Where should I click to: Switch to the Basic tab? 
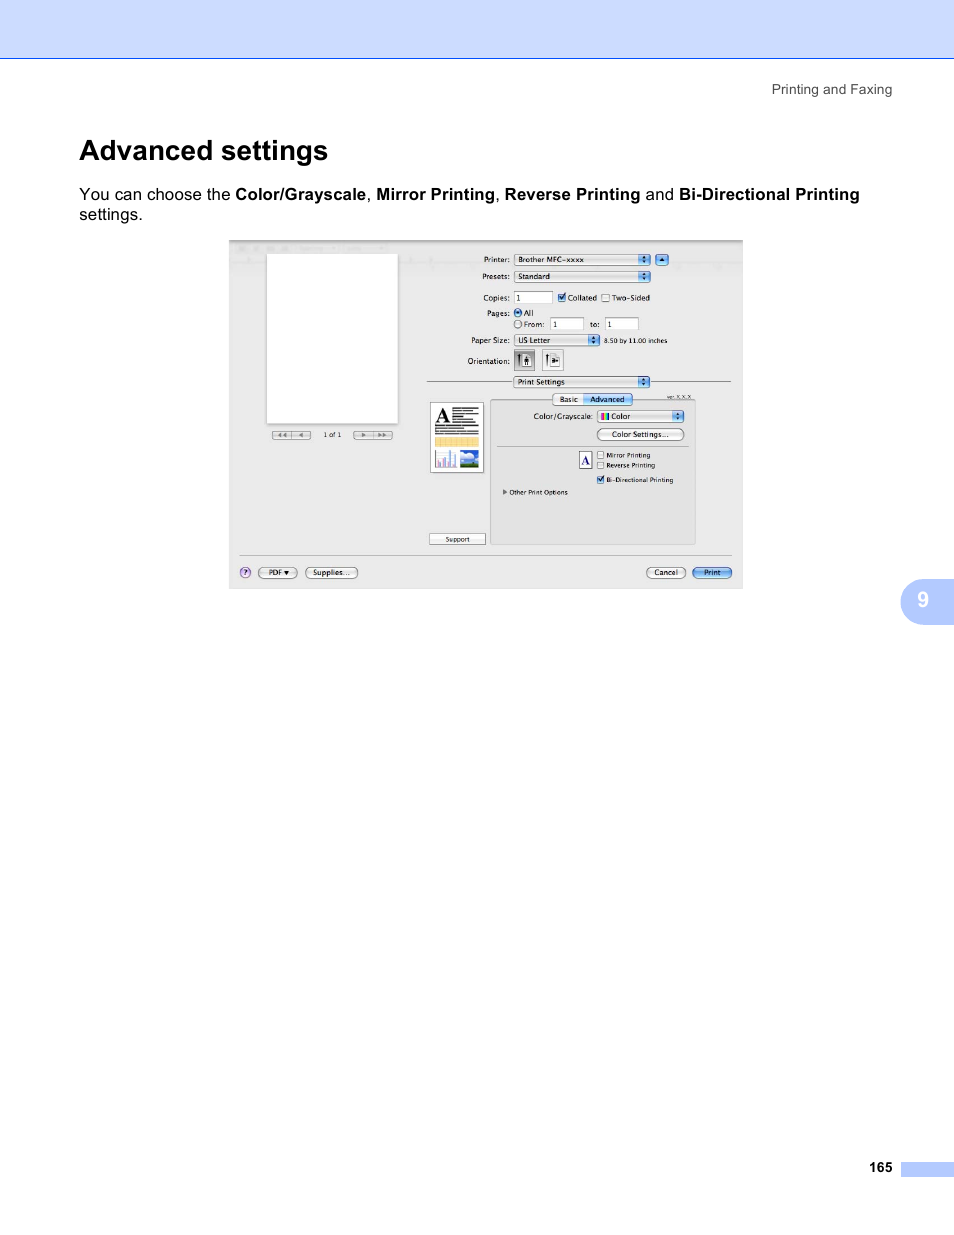pos(568,399)
